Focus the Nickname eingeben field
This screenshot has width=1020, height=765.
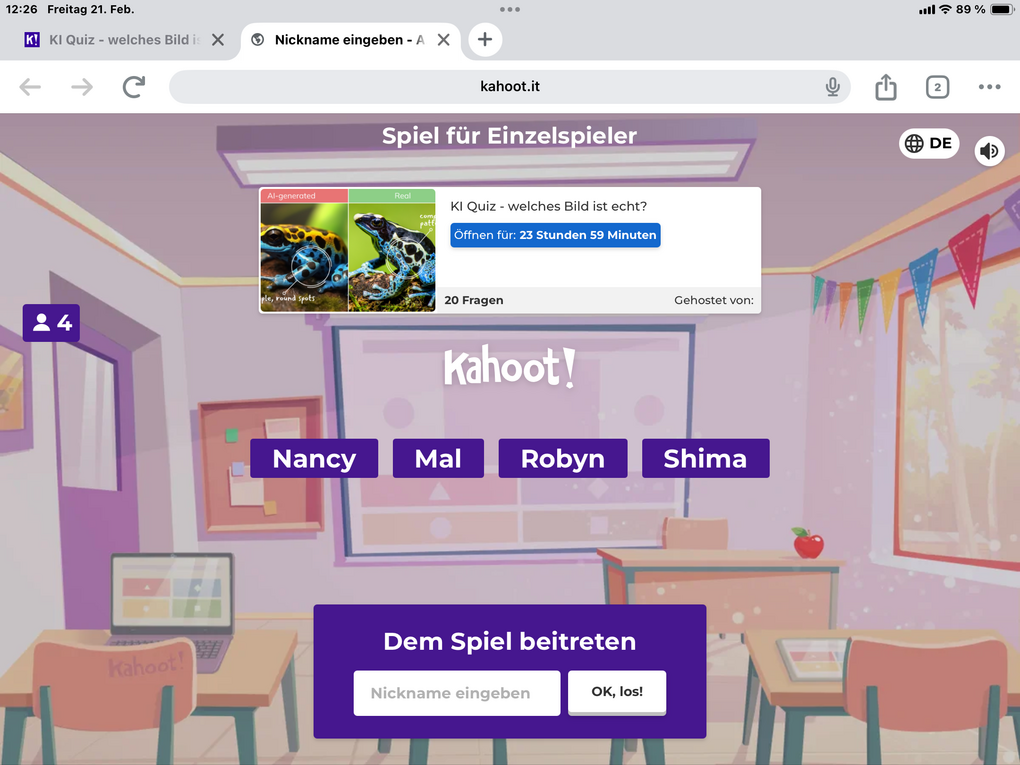(x=457, y=693)
